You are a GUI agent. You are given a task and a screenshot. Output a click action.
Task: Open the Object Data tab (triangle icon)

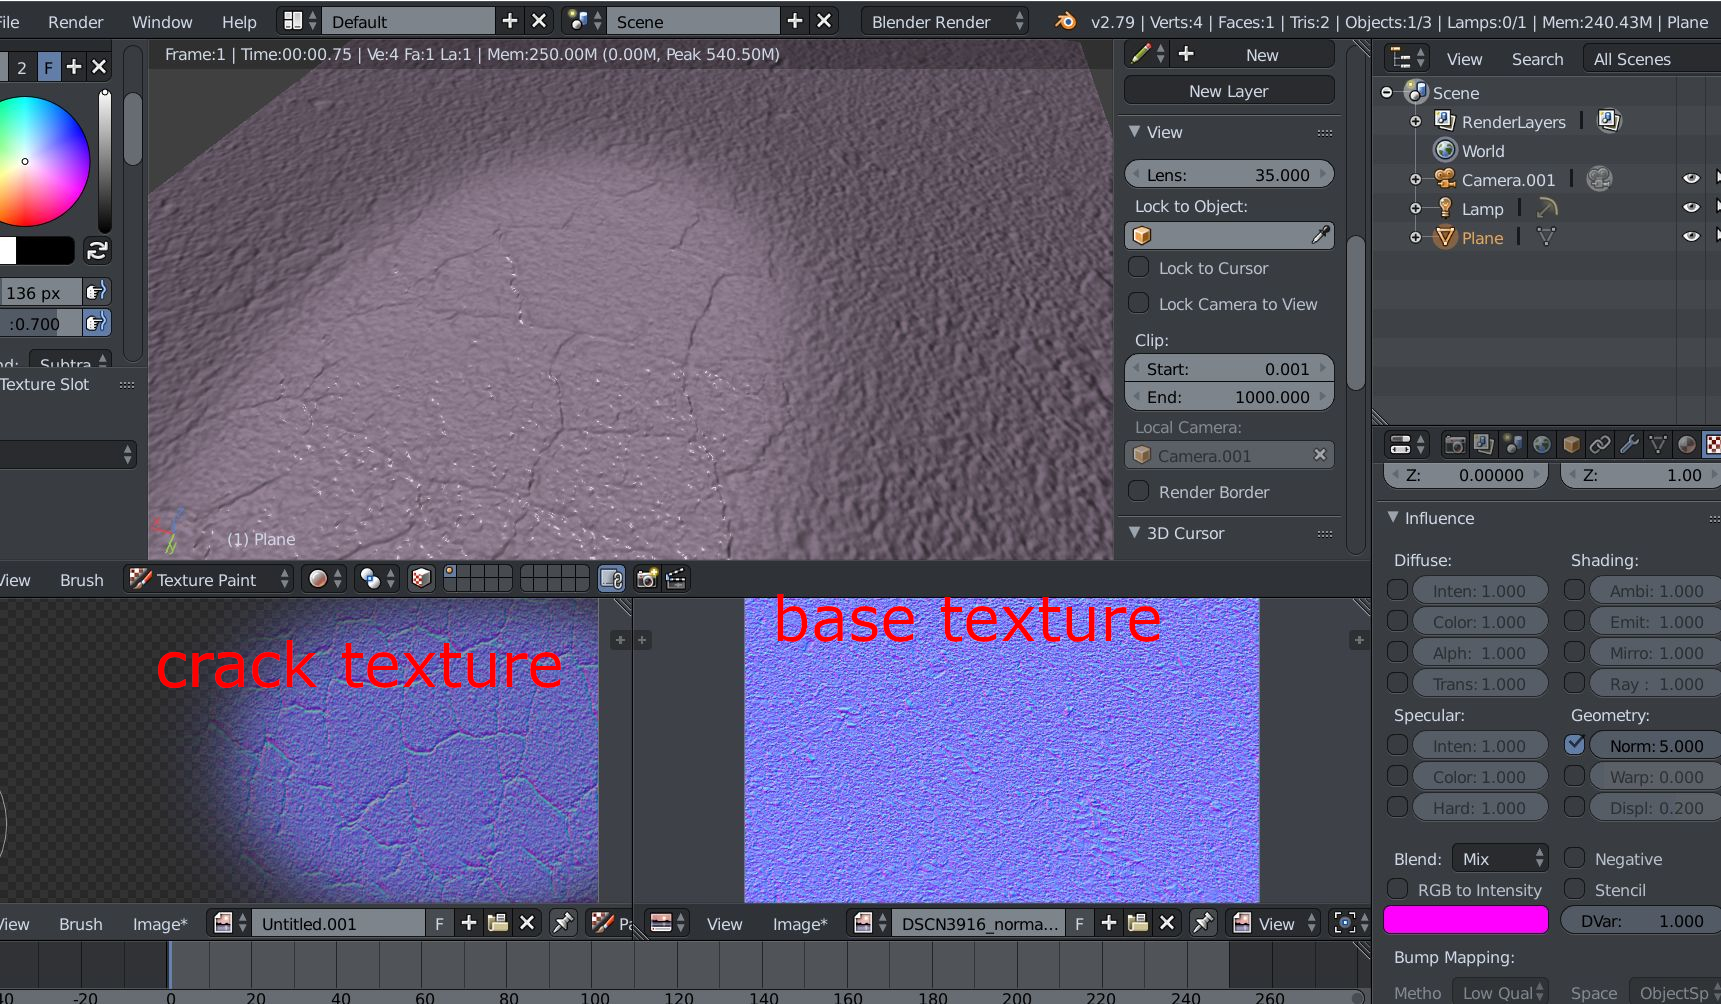pyautogui.click(x=1658, y=445)
